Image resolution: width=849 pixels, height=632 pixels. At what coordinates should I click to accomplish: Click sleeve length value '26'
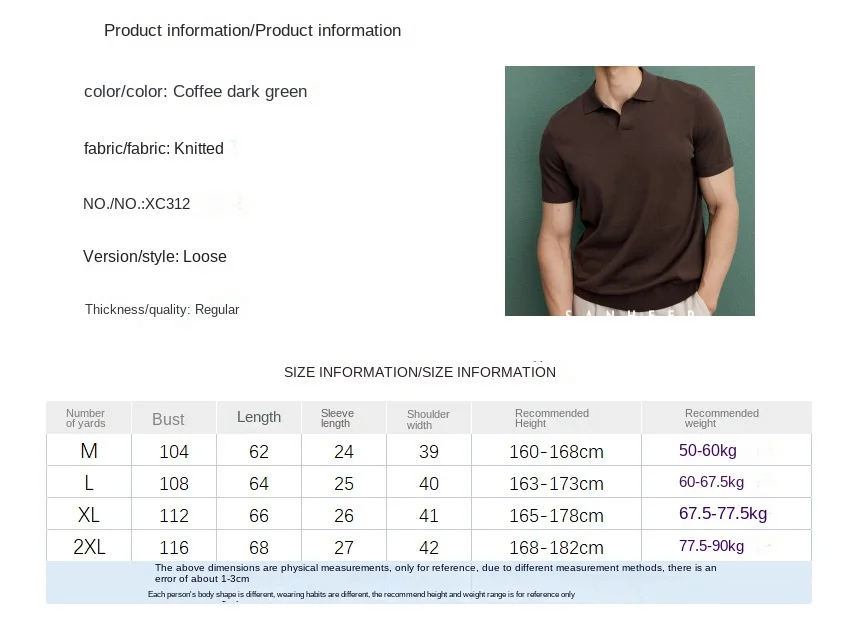coord(344,516)
